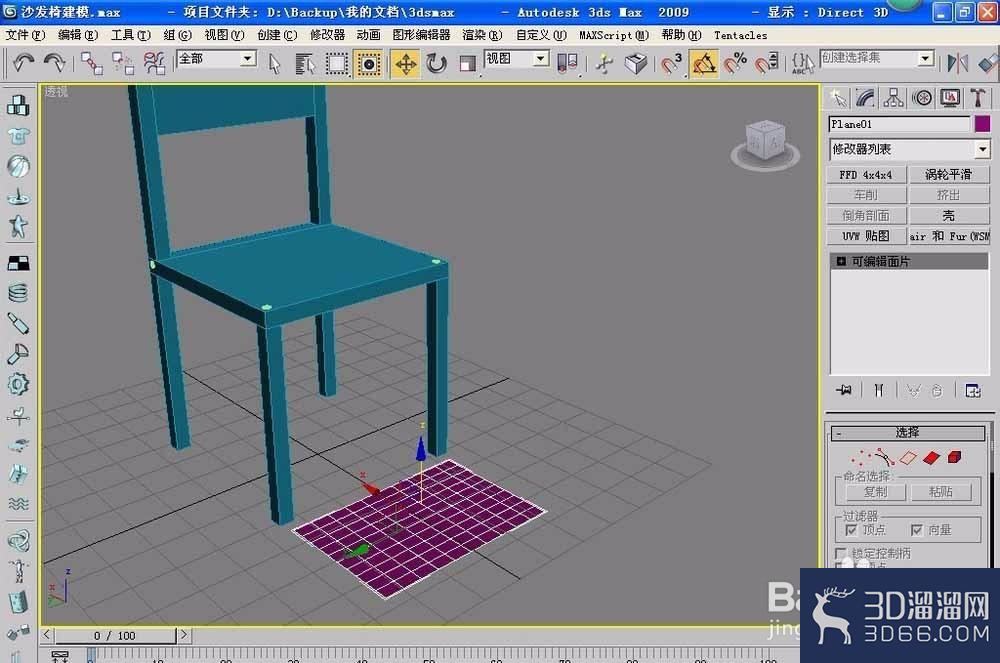Open the 编辑(E) menu

[78, 35]
